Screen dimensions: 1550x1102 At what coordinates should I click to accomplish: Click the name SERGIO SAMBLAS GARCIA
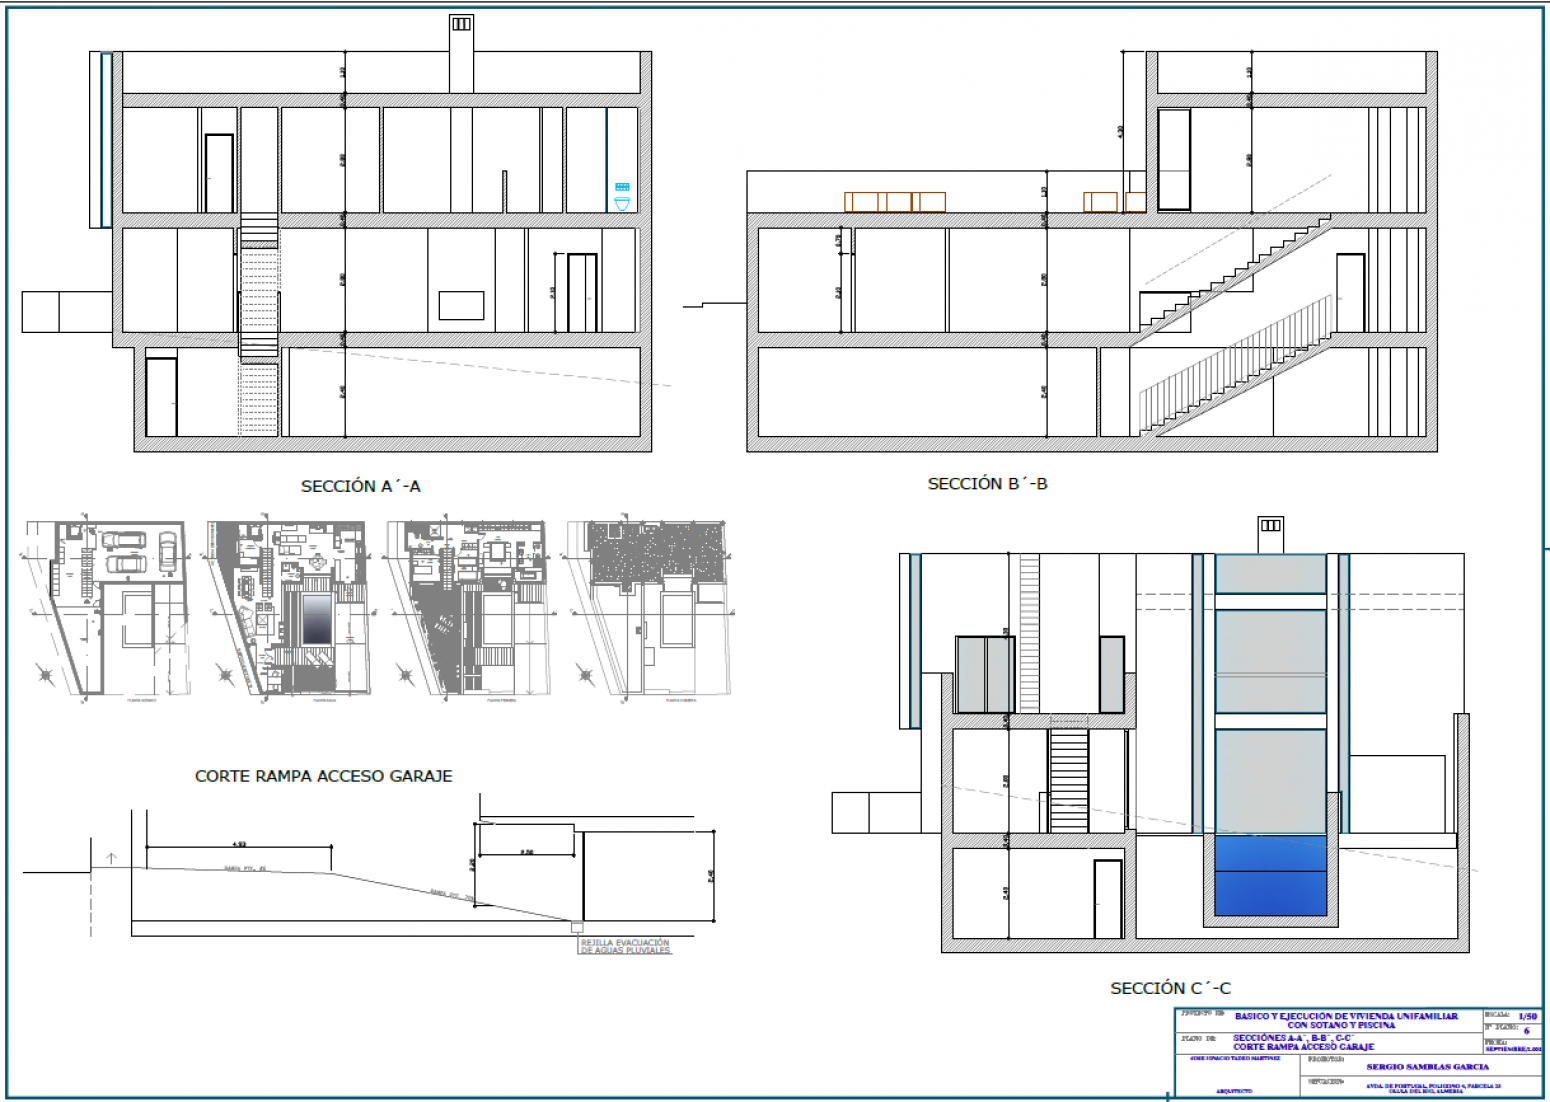[x=1427, y=1067]
